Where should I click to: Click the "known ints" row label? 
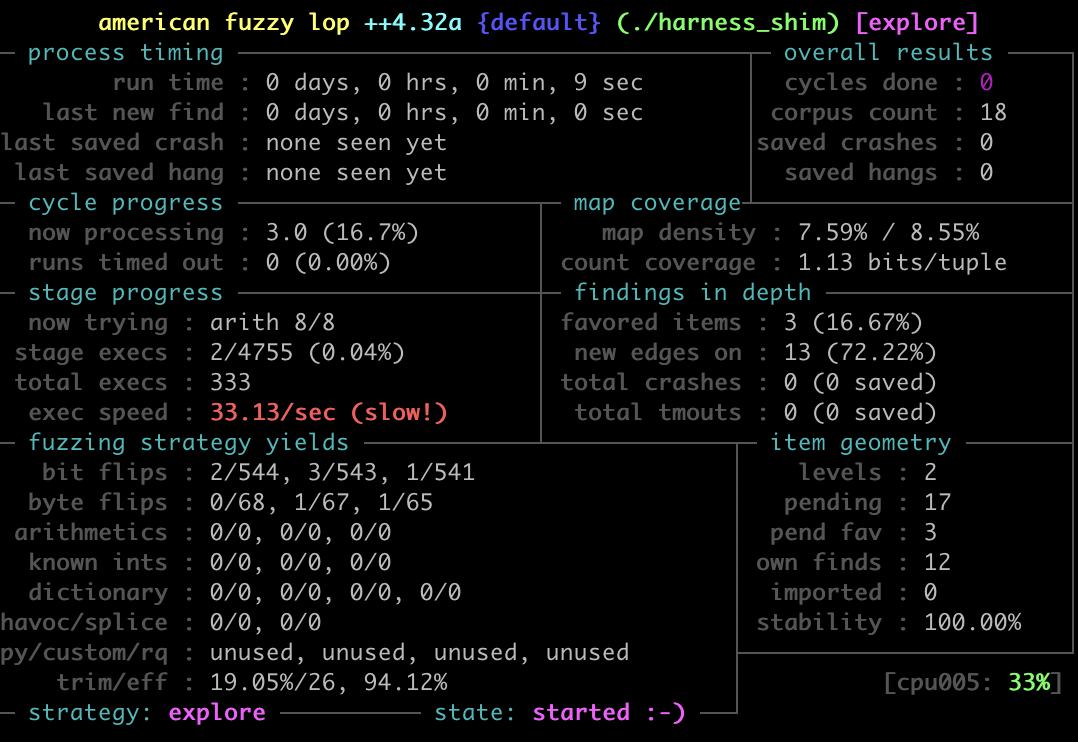98,563
